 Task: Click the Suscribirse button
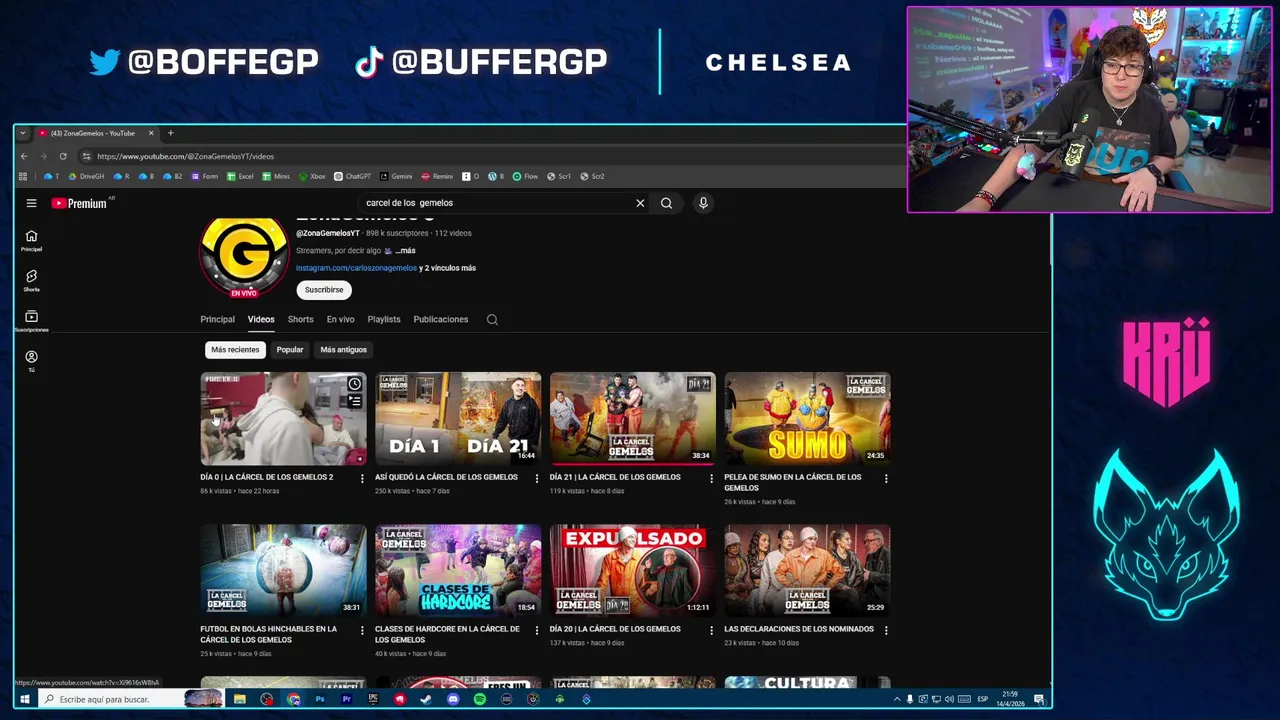tap(324, 290)
